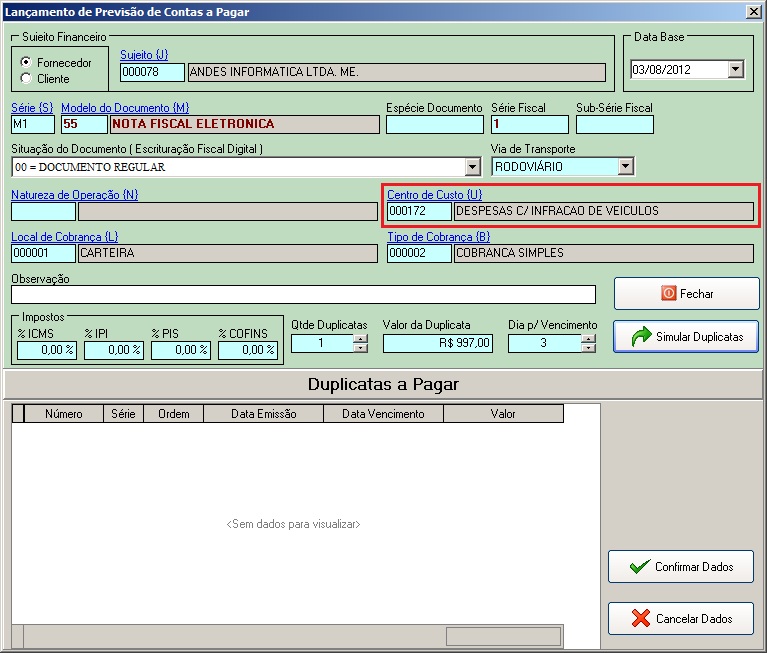Click the COBRANCA SIMPLES description field
The image size is (767, 653).
click(x=604, y=253)
